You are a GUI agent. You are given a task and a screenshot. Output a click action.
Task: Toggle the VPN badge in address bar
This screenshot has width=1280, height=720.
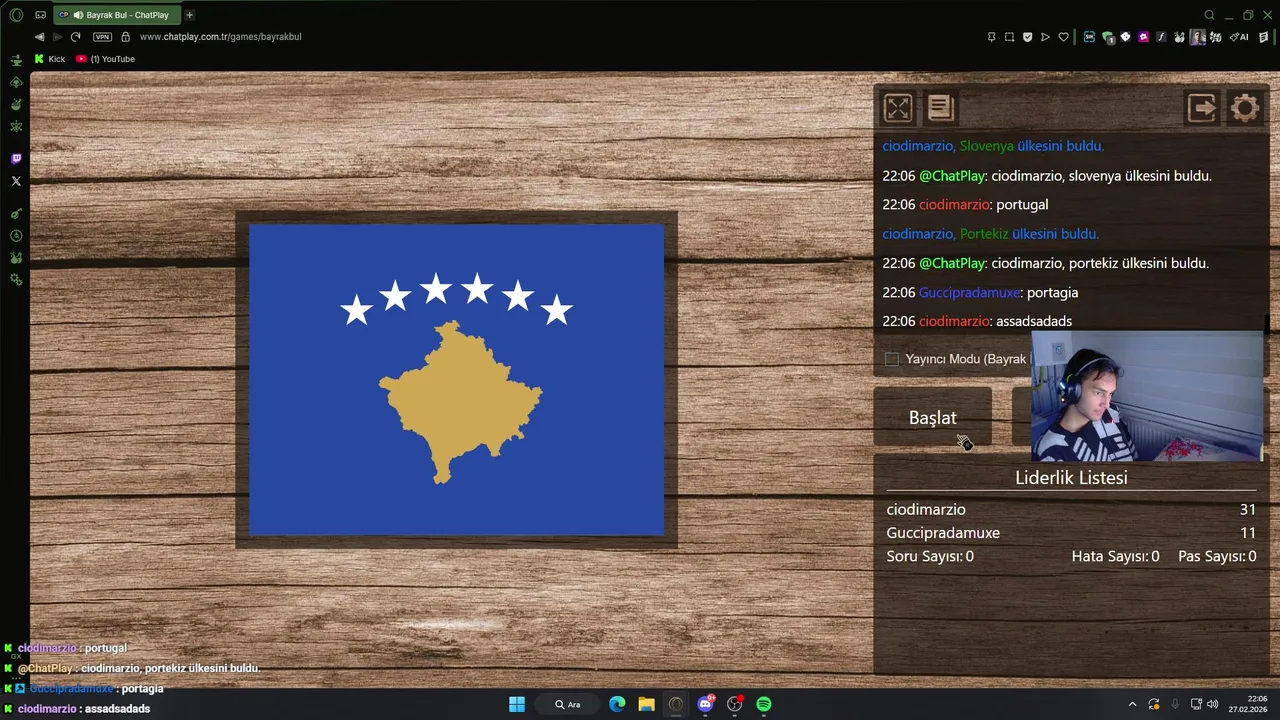click(102, 37)
